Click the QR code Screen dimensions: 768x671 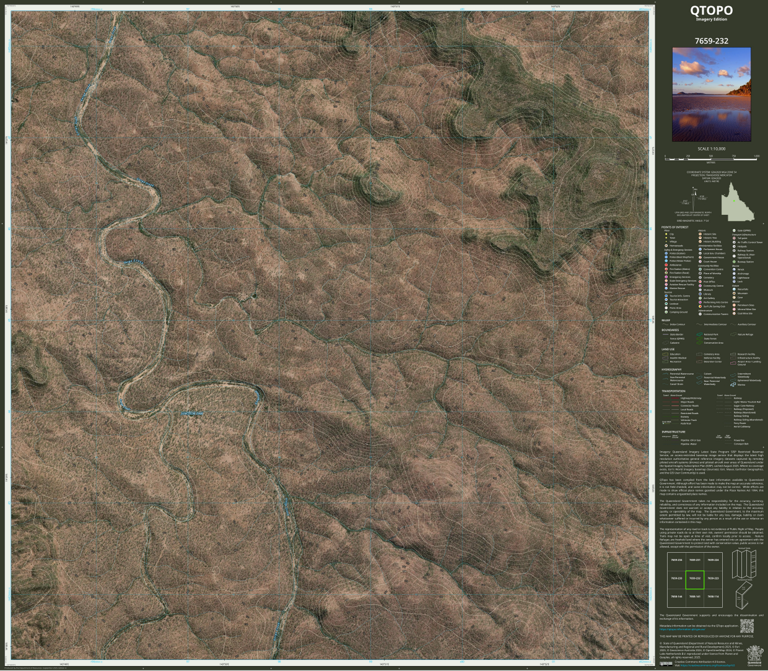tap(747, 626)
